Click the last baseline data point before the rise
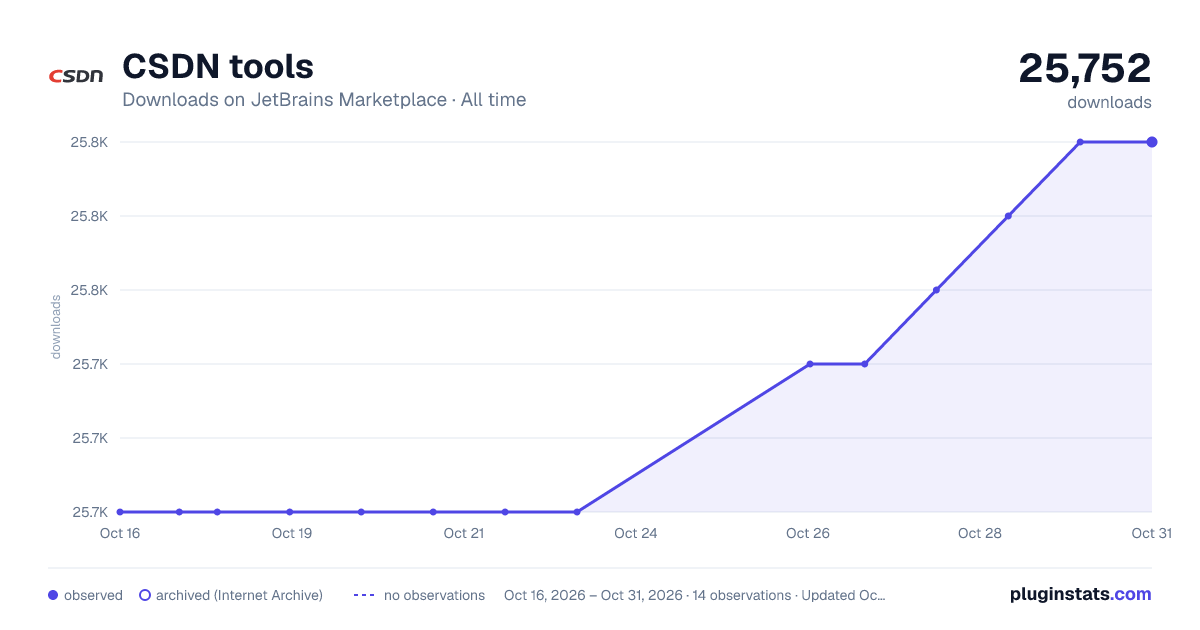This screenshot has width=1200, height=630. pos(577,512)
